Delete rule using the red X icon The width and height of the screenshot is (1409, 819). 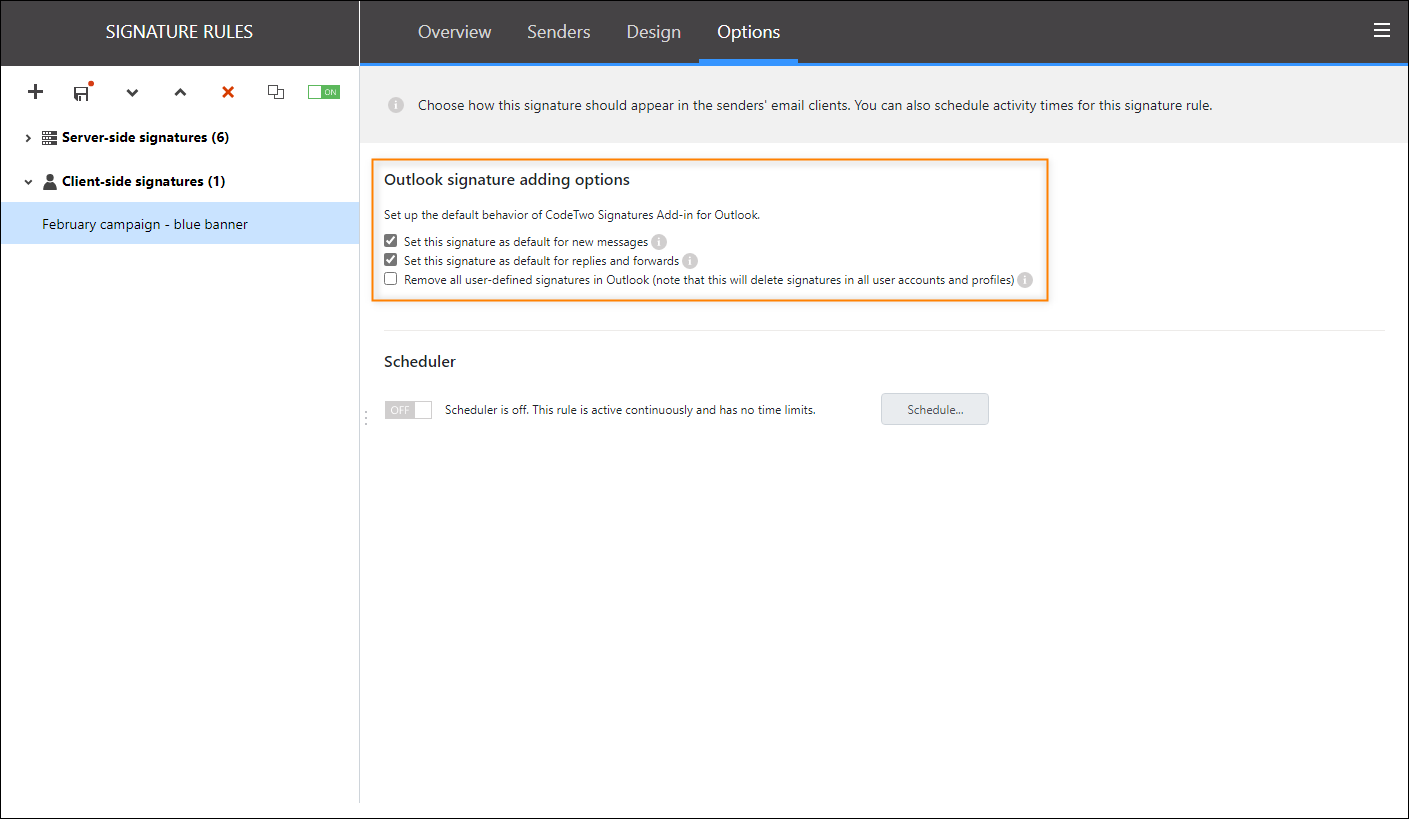click(228, 92)
